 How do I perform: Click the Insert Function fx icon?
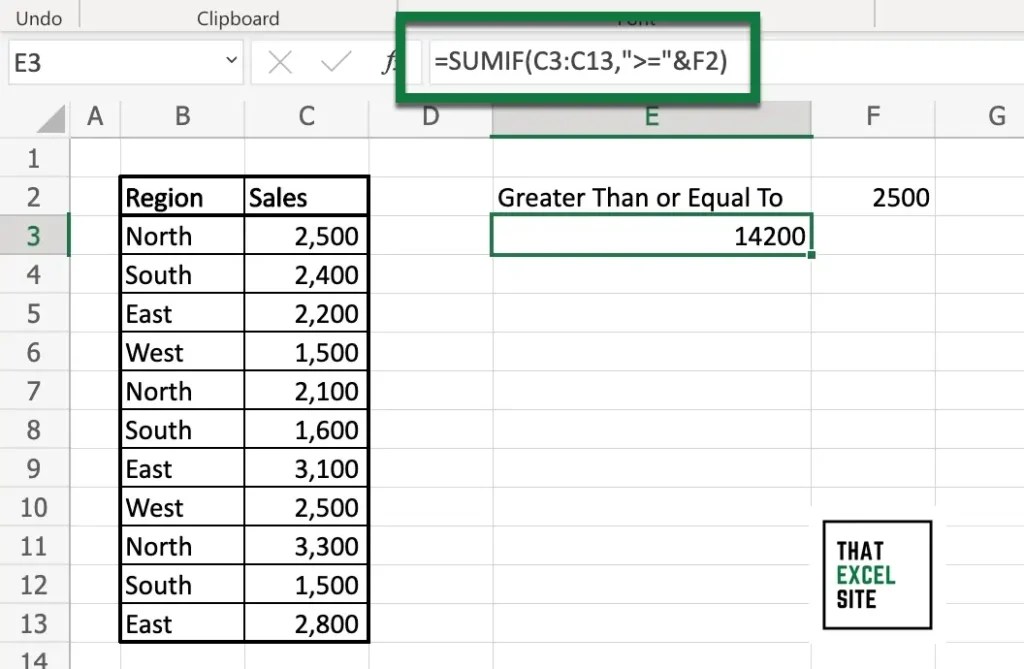pos(390,61)
